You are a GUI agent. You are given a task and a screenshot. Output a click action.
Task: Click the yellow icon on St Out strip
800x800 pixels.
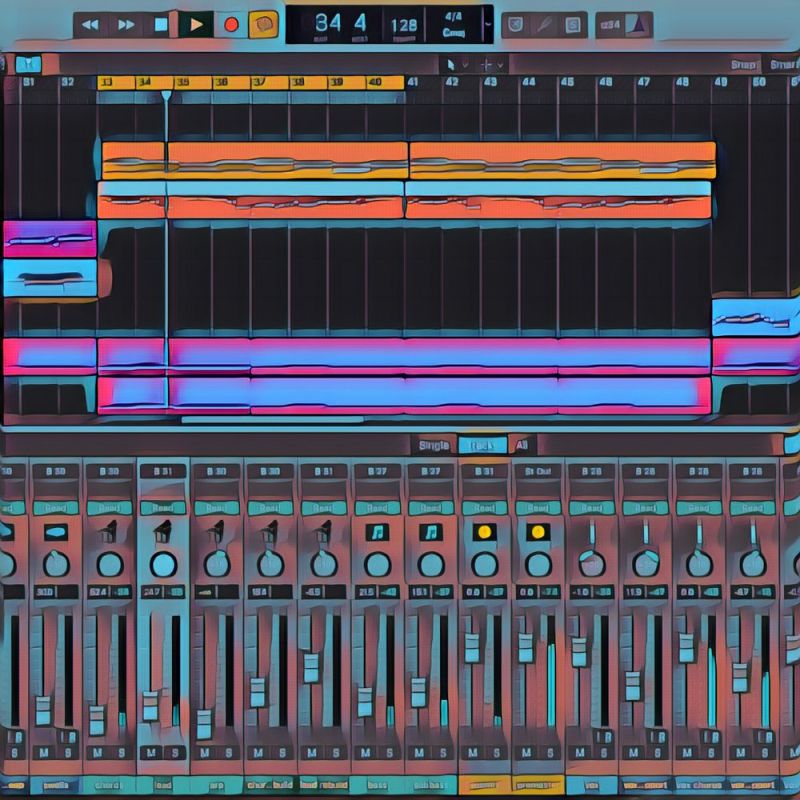[x=538, y=533]
